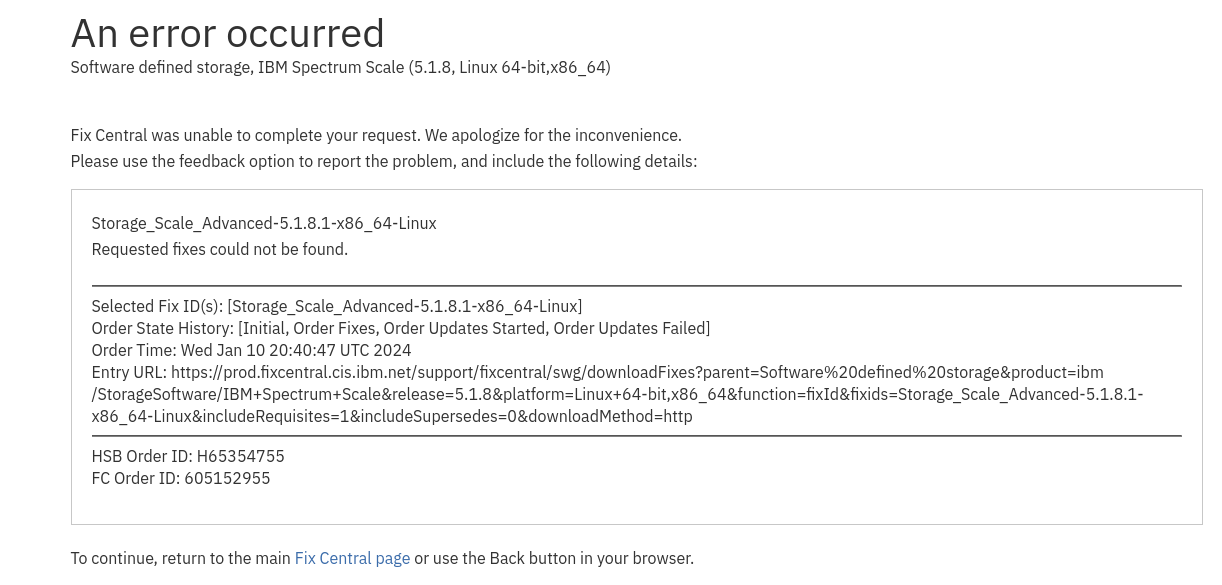The width and height of the screenshot is (1222, 585).
Task: Click the Entry URL beginning with https://prod.fixcentral
Action: coord(598,372)
